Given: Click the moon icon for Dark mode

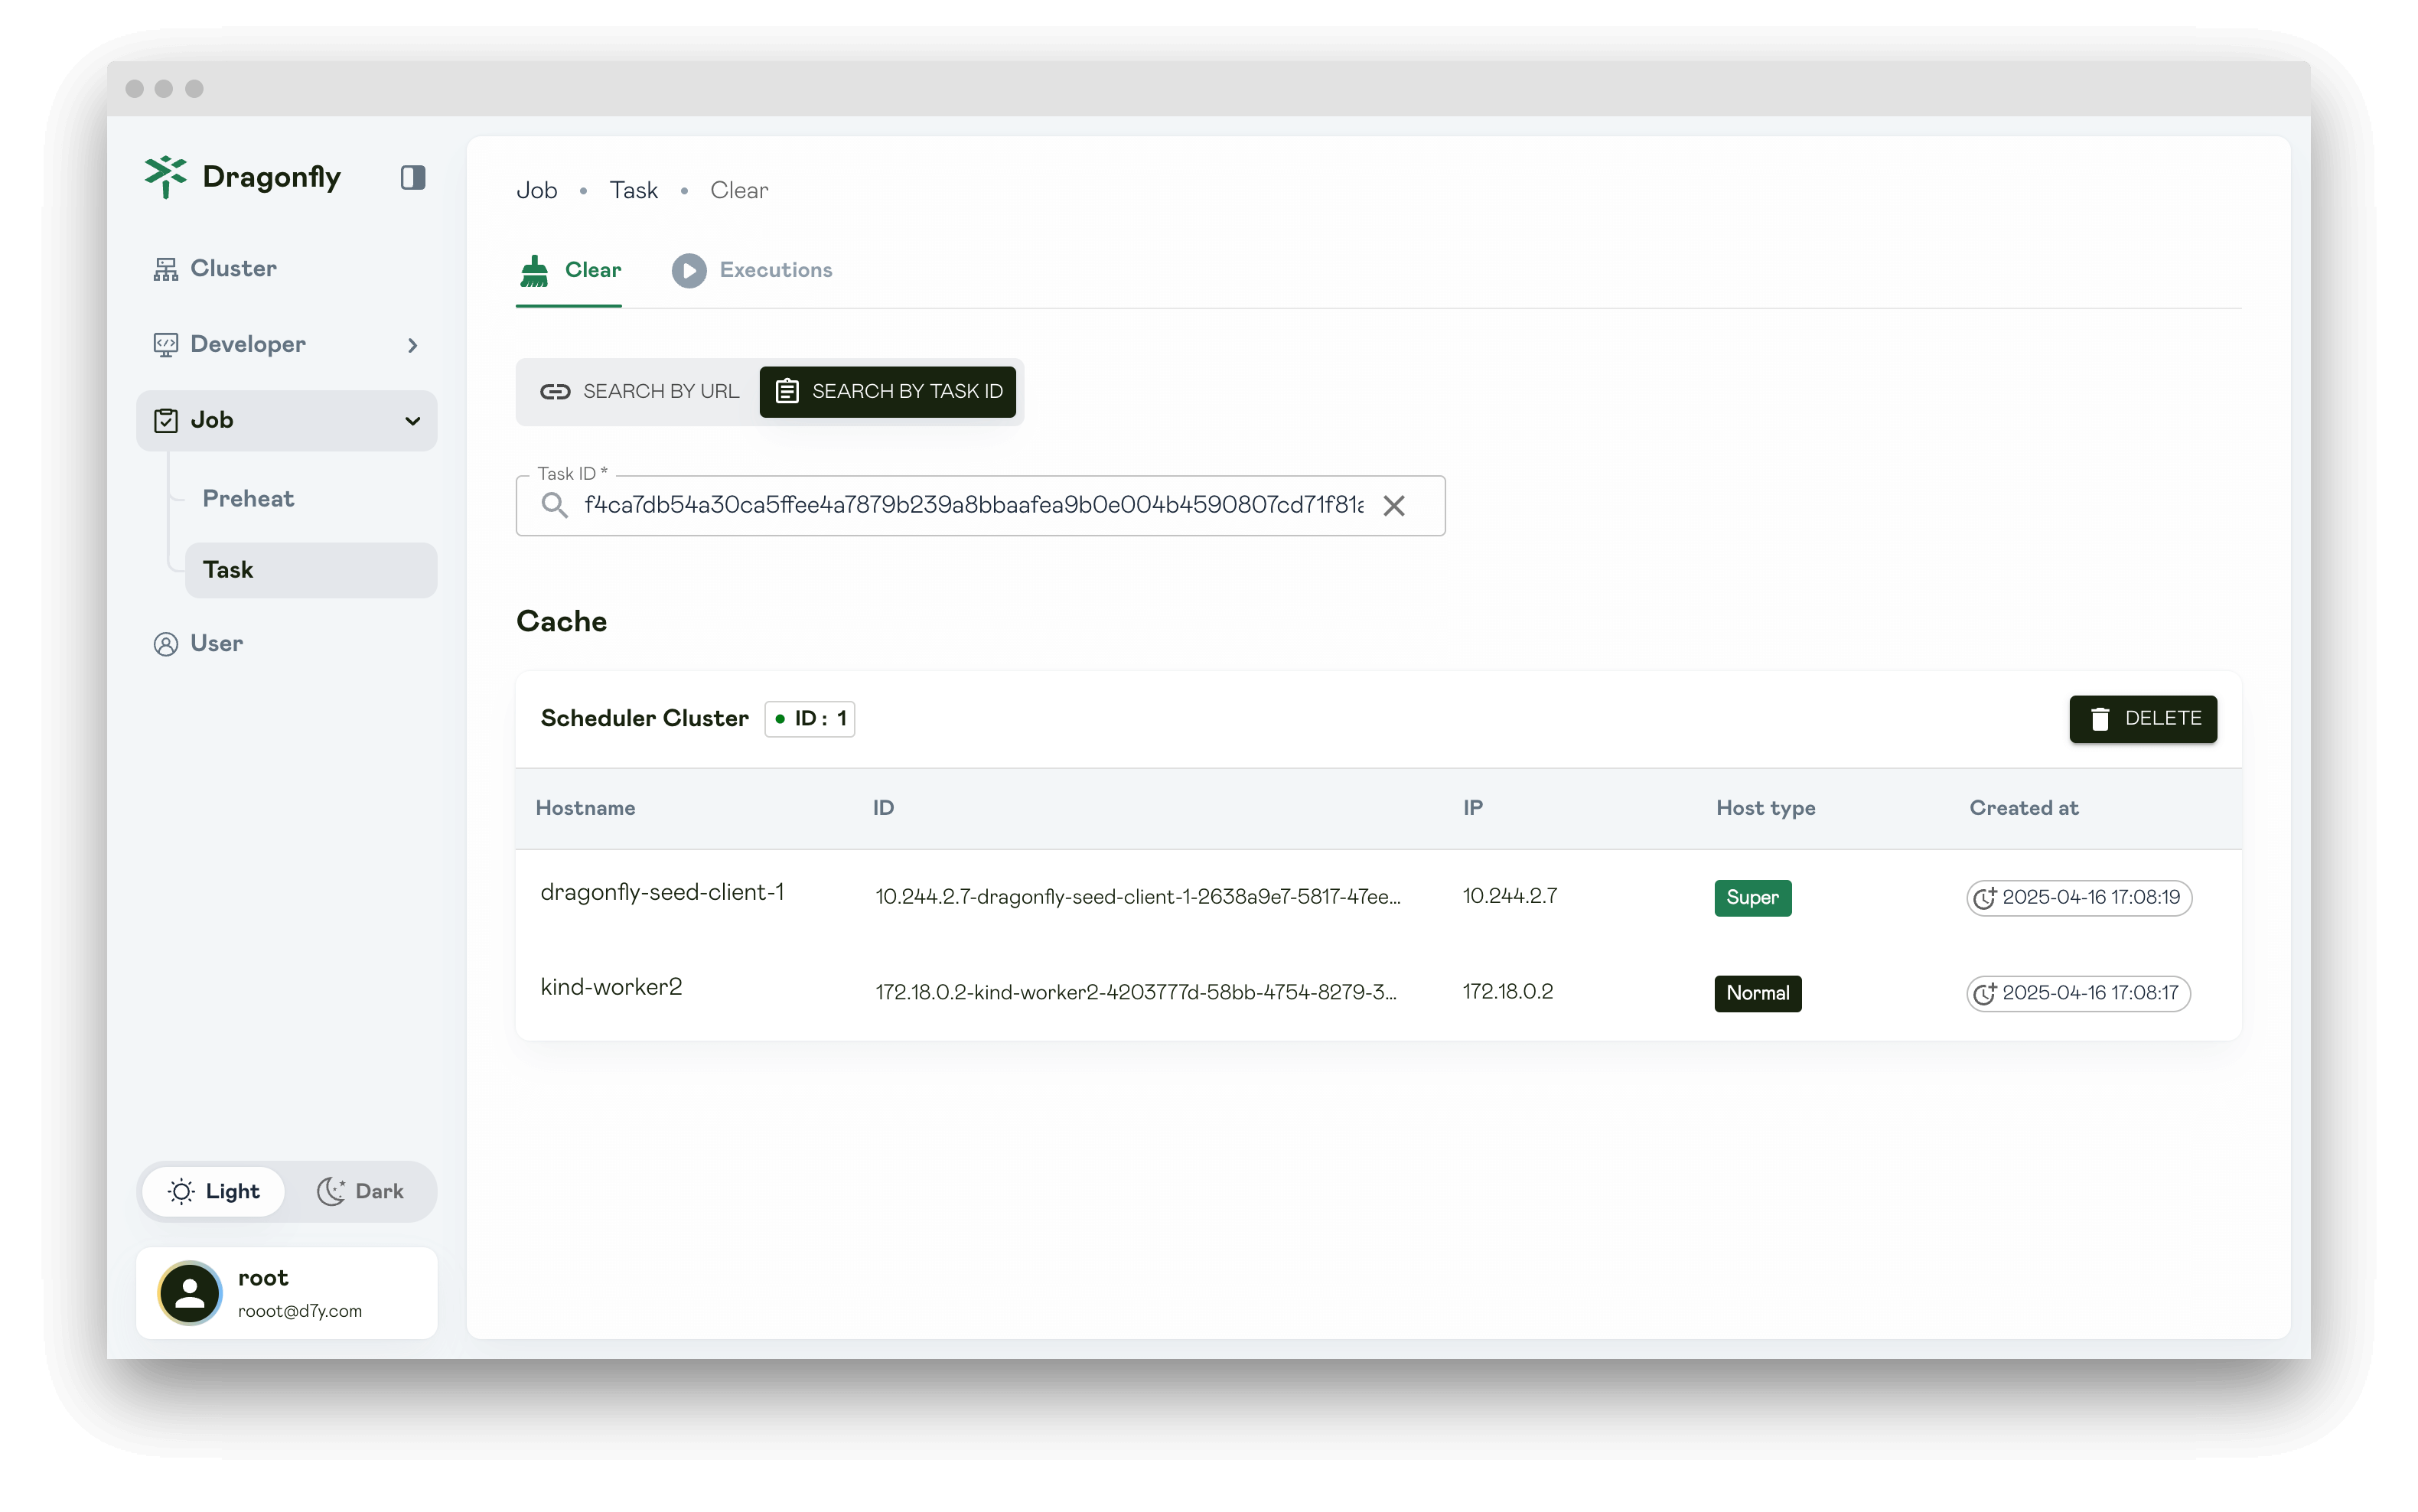Looking at the screenshot, I should (x=331, y=1191).
